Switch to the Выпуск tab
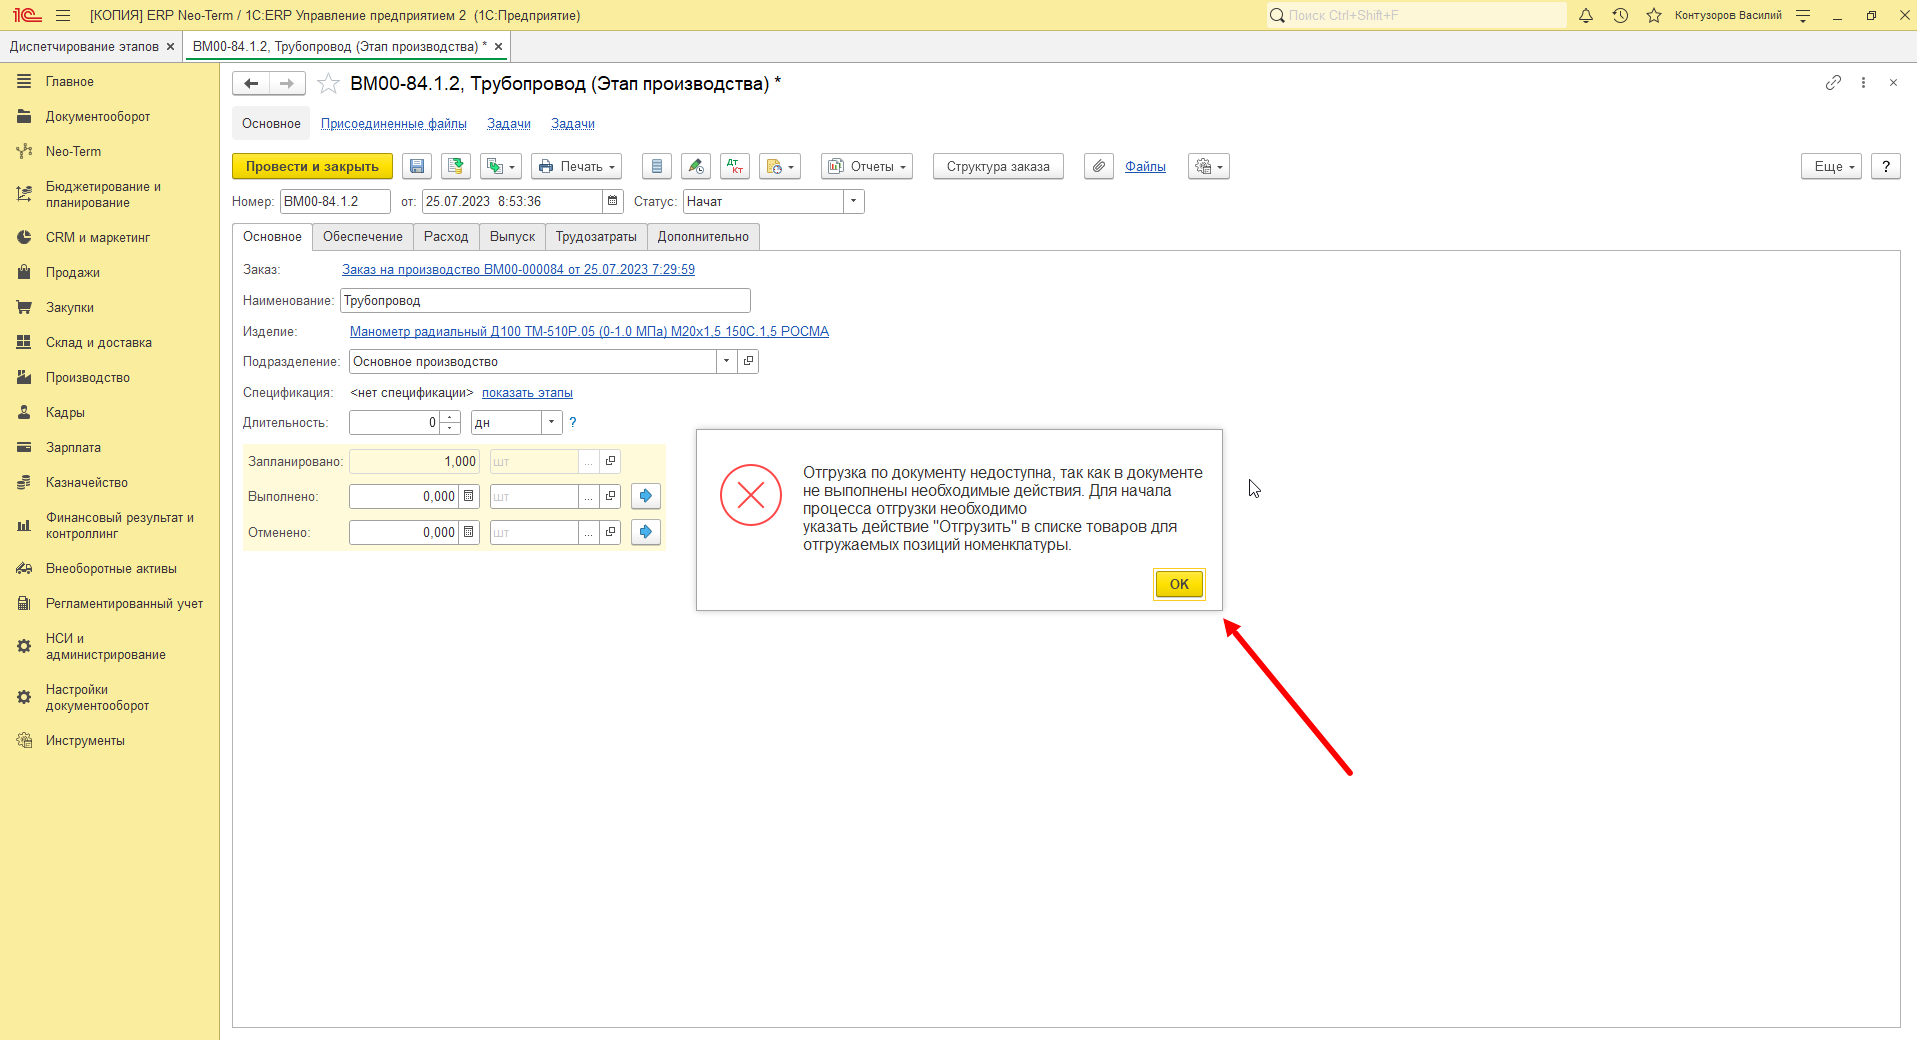Image resolution: width=1917 pixels, height=1040 pixels. point(512,237)
